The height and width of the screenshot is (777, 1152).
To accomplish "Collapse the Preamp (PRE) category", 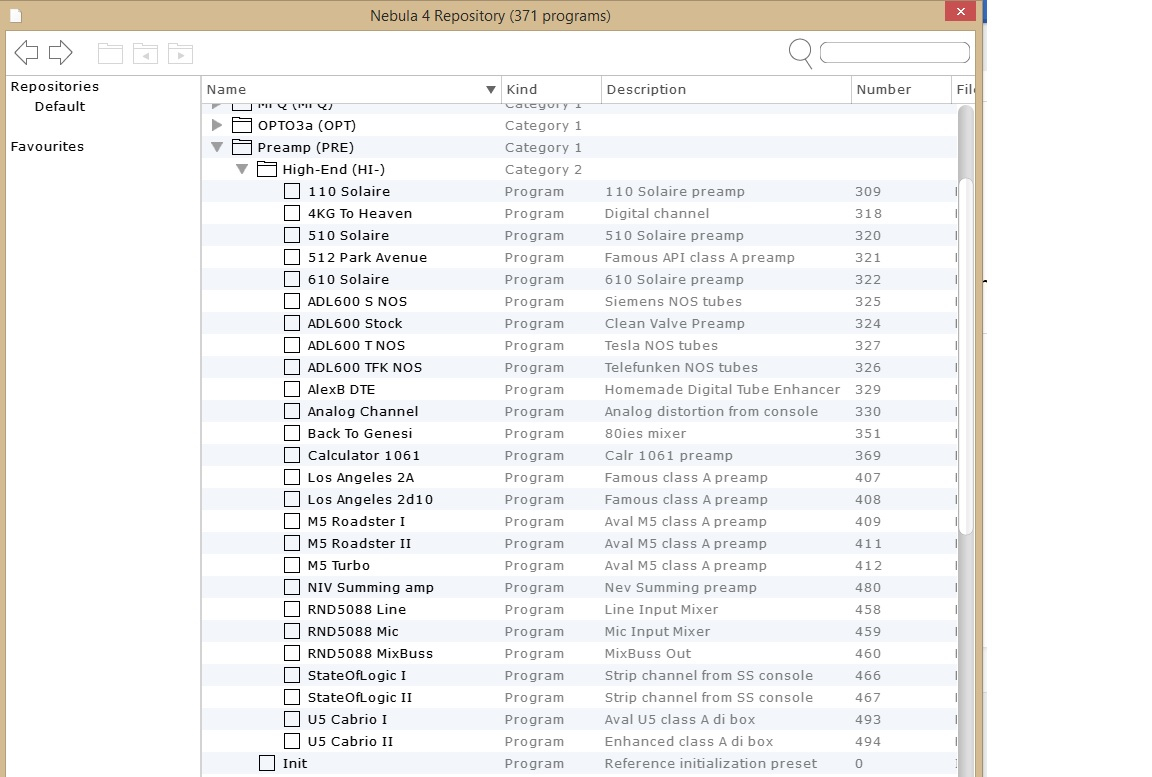I will [x=217, y=147].
